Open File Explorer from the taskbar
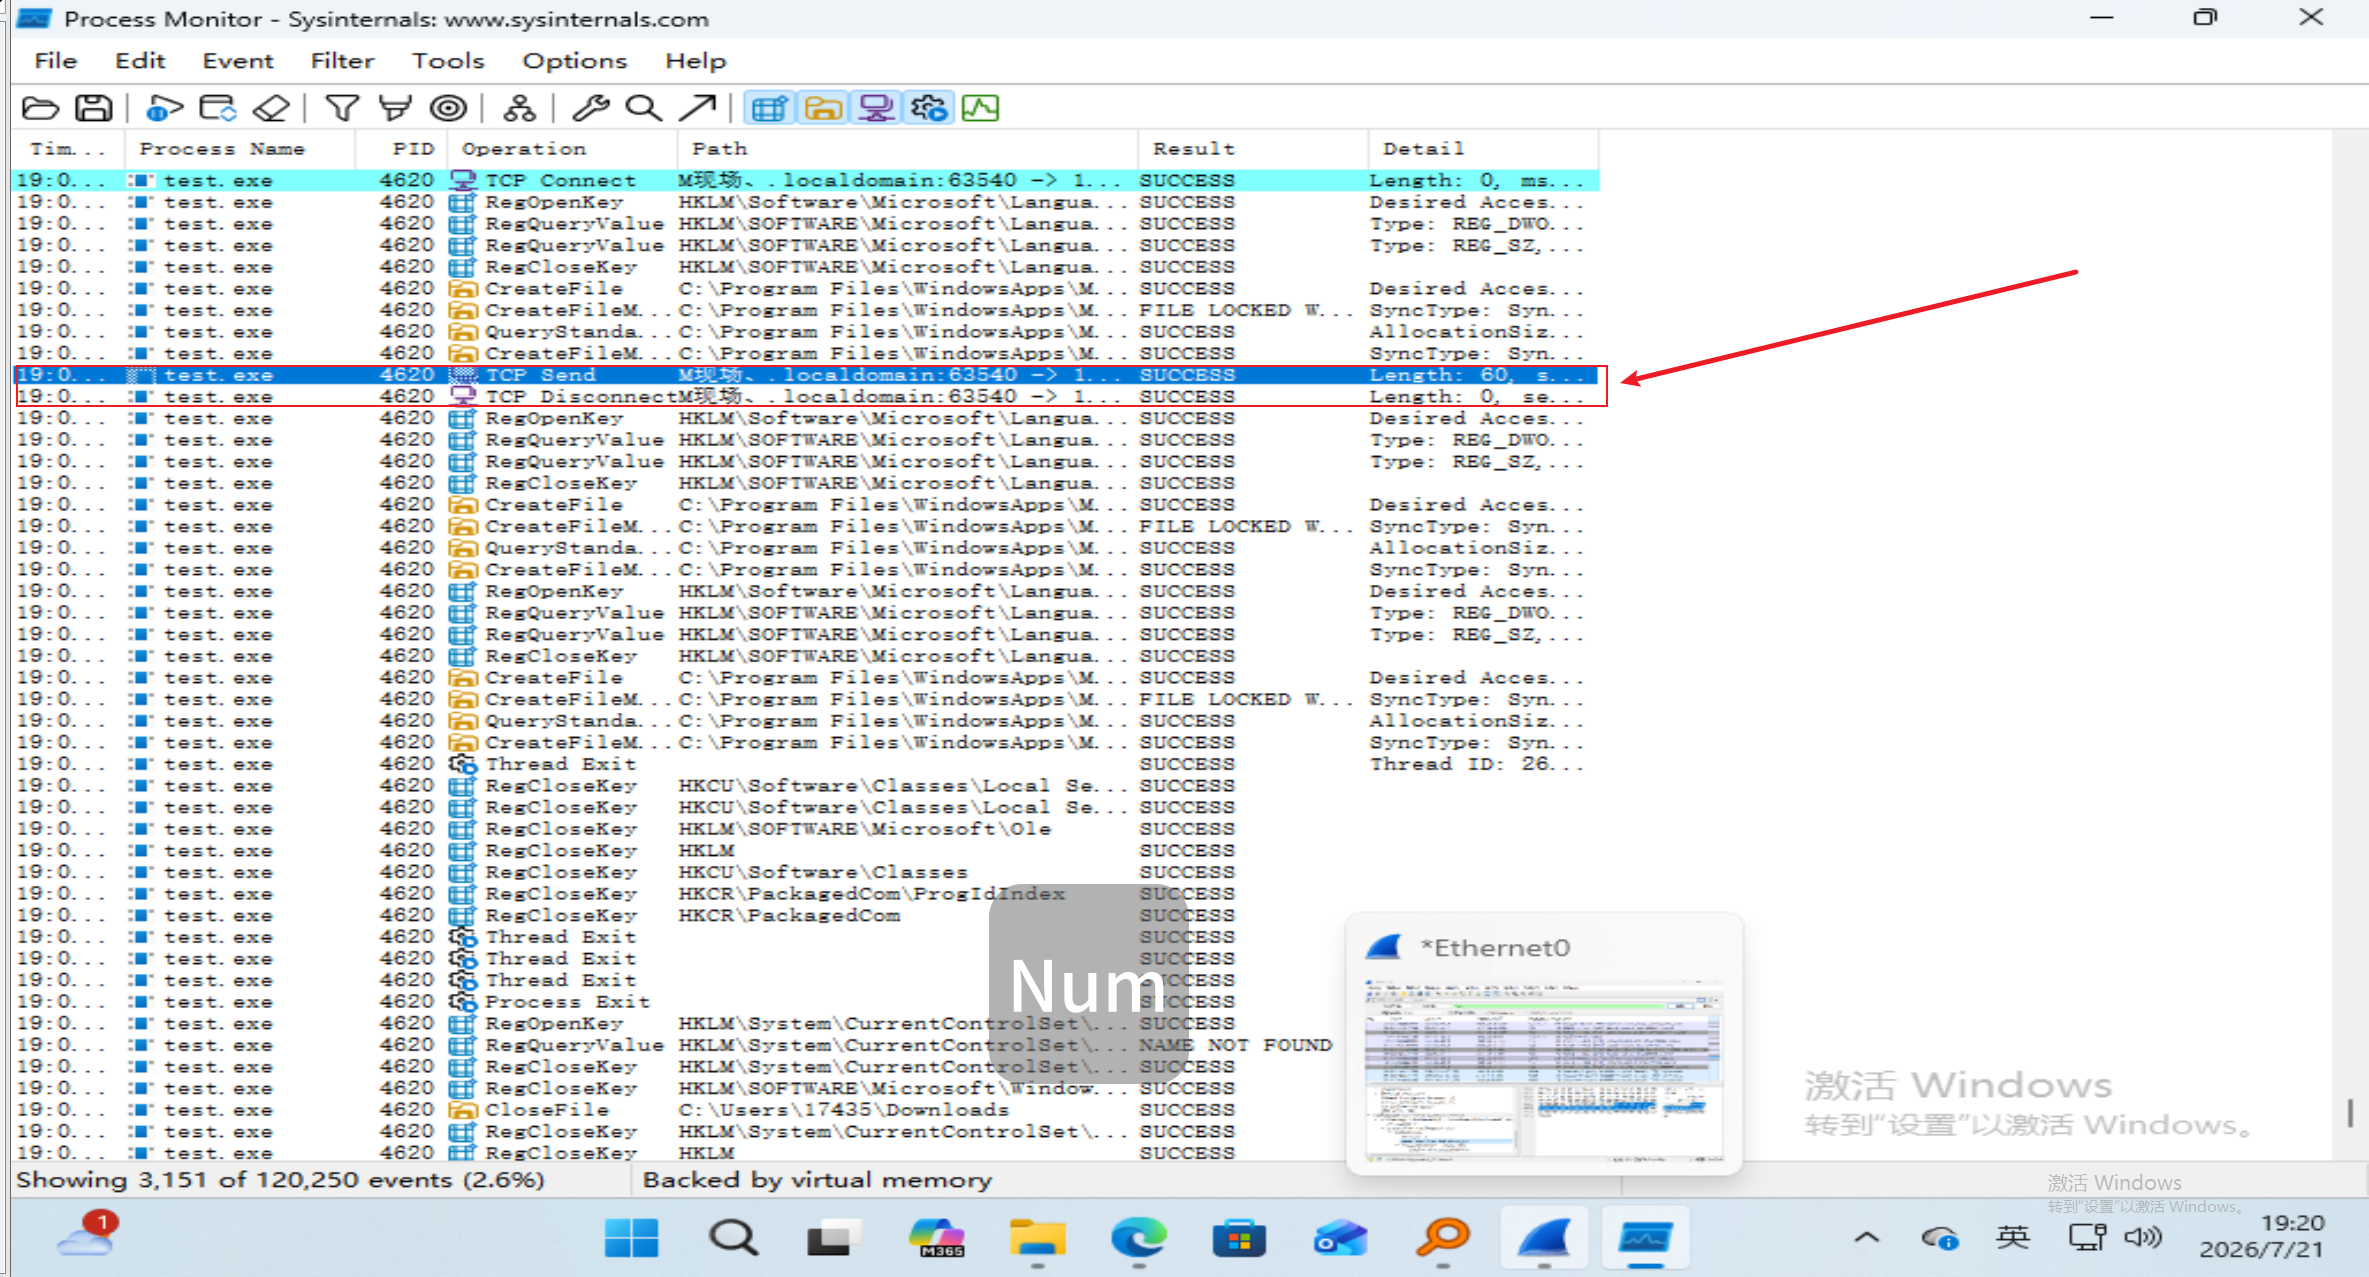Screen dimensions: 2369x1277 pyautogui.click(x=1037, y=1239)
